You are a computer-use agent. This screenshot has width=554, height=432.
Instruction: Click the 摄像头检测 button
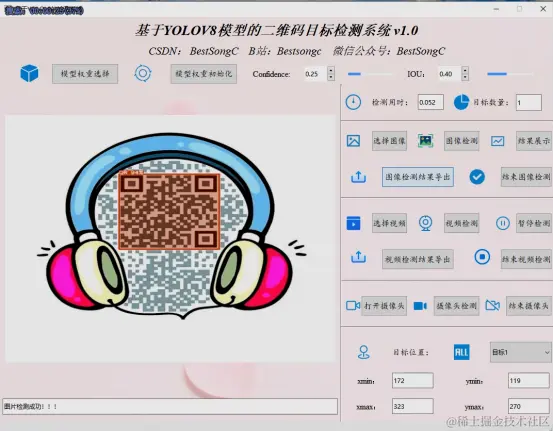tap(456, 306)
